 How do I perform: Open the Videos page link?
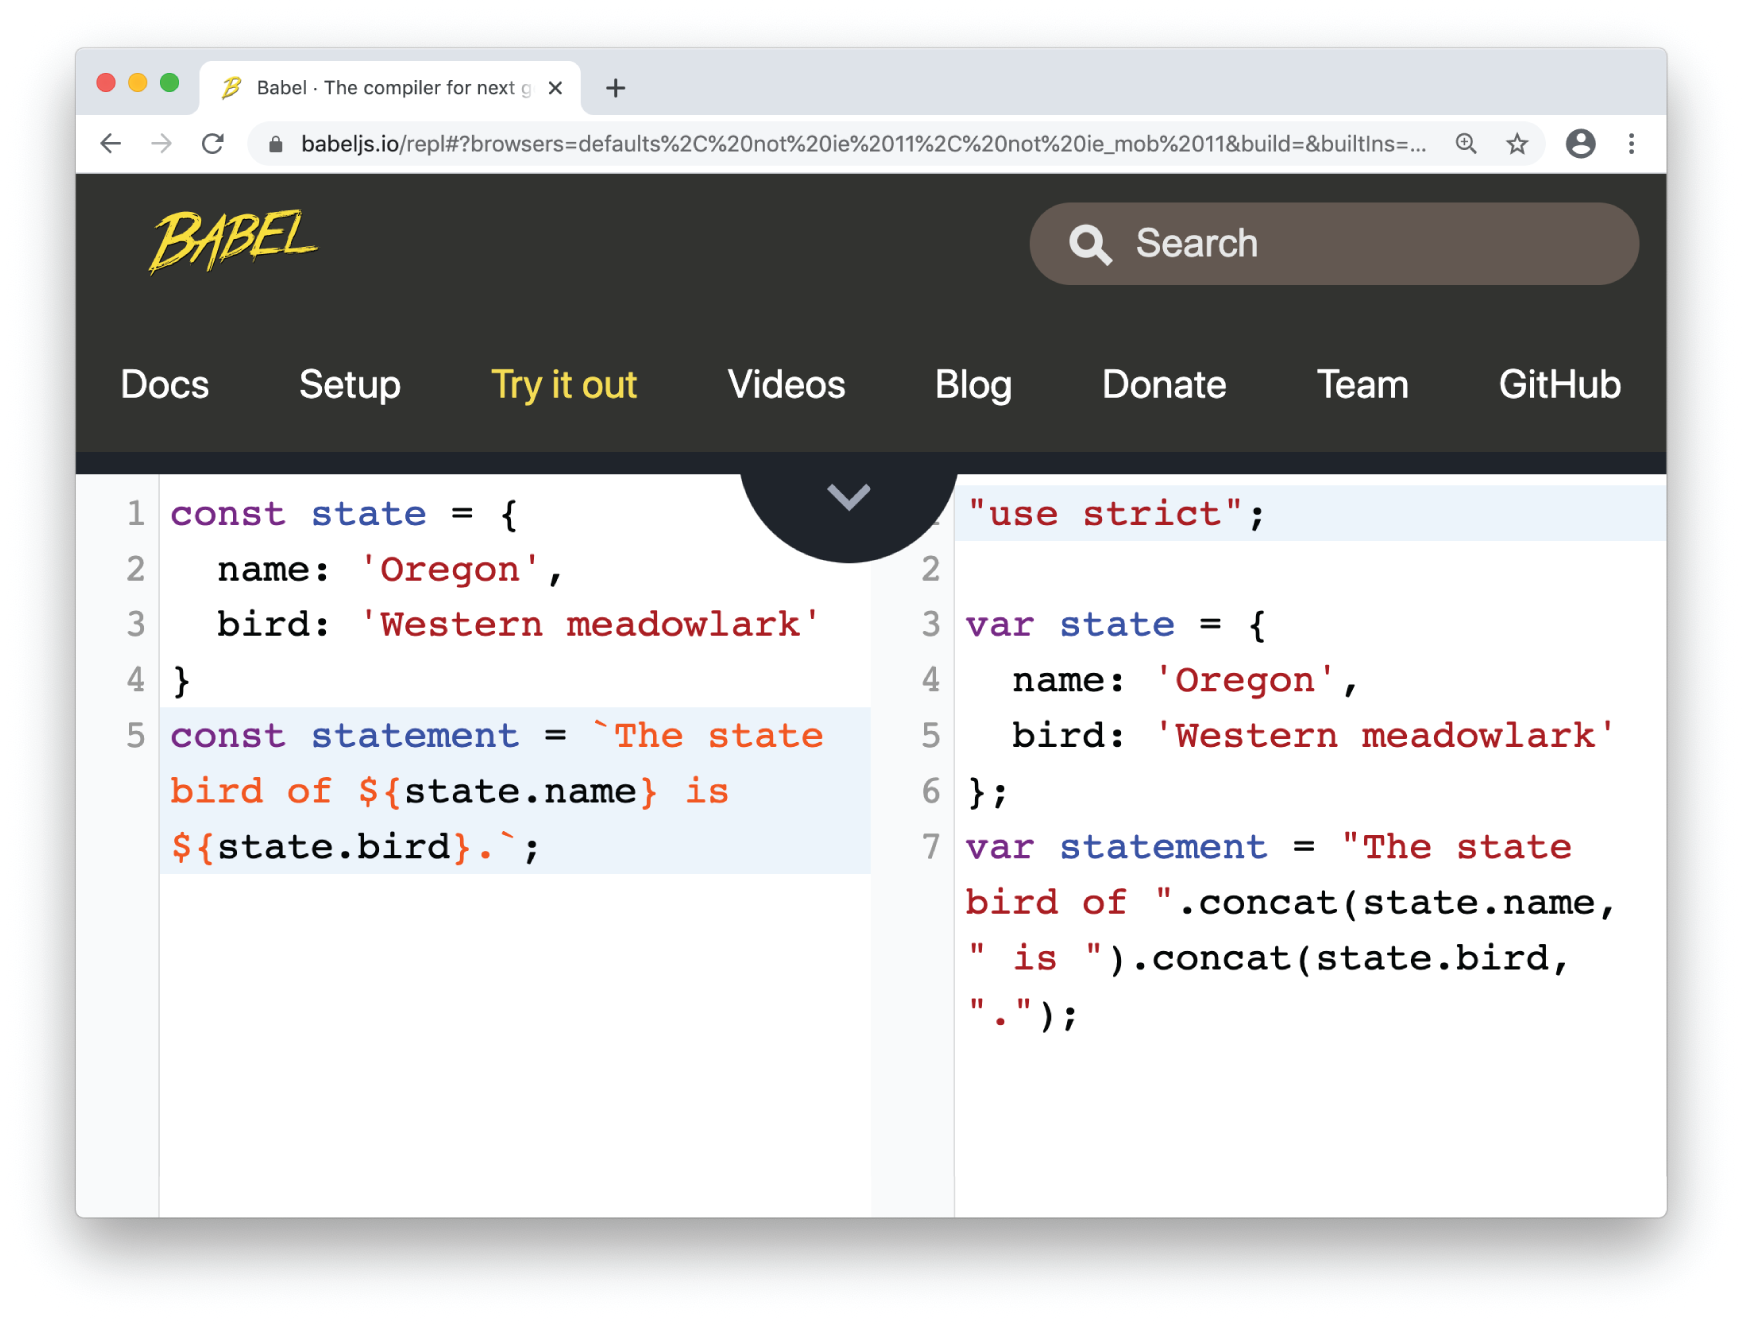pos(786,385)
